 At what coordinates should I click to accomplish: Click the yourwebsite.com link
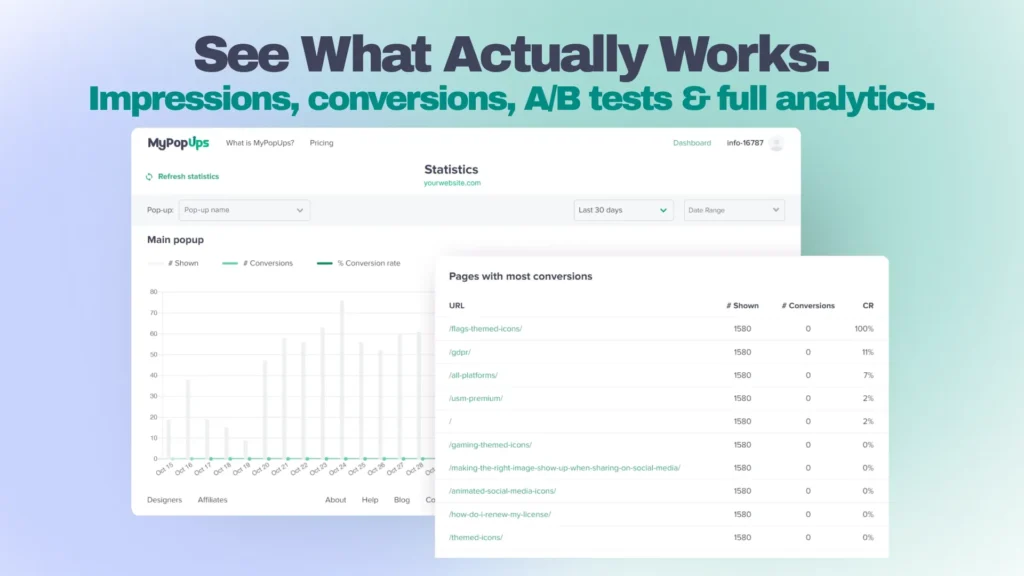click(452, 183)
